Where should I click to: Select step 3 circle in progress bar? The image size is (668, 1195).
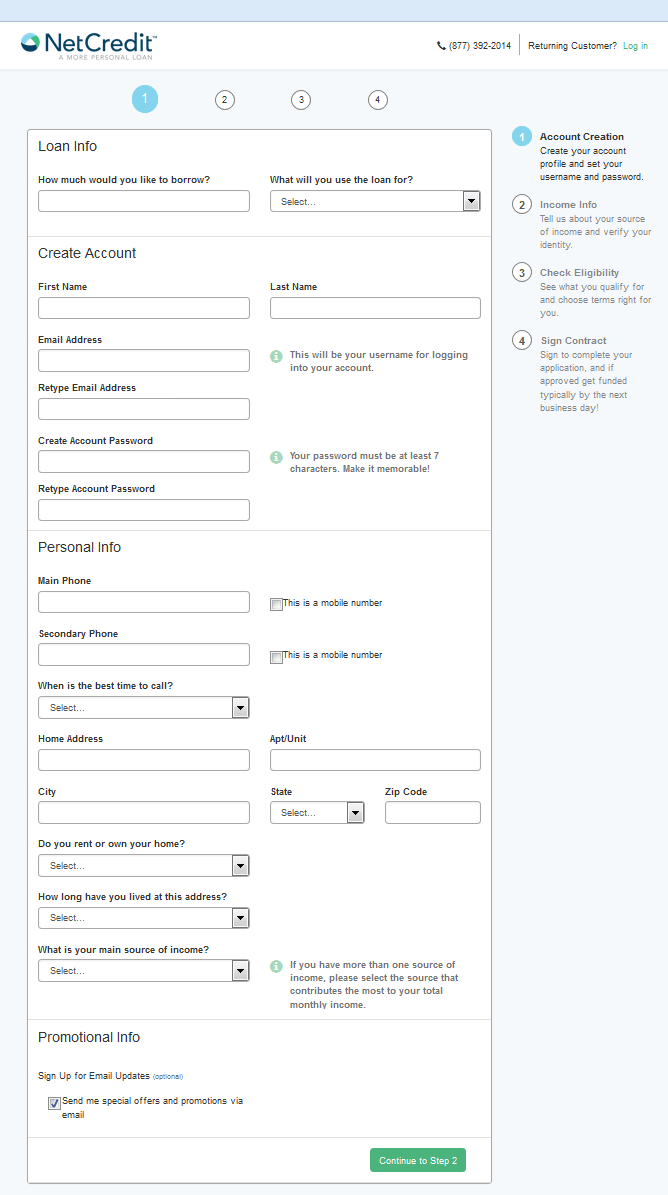click(301, 100)
